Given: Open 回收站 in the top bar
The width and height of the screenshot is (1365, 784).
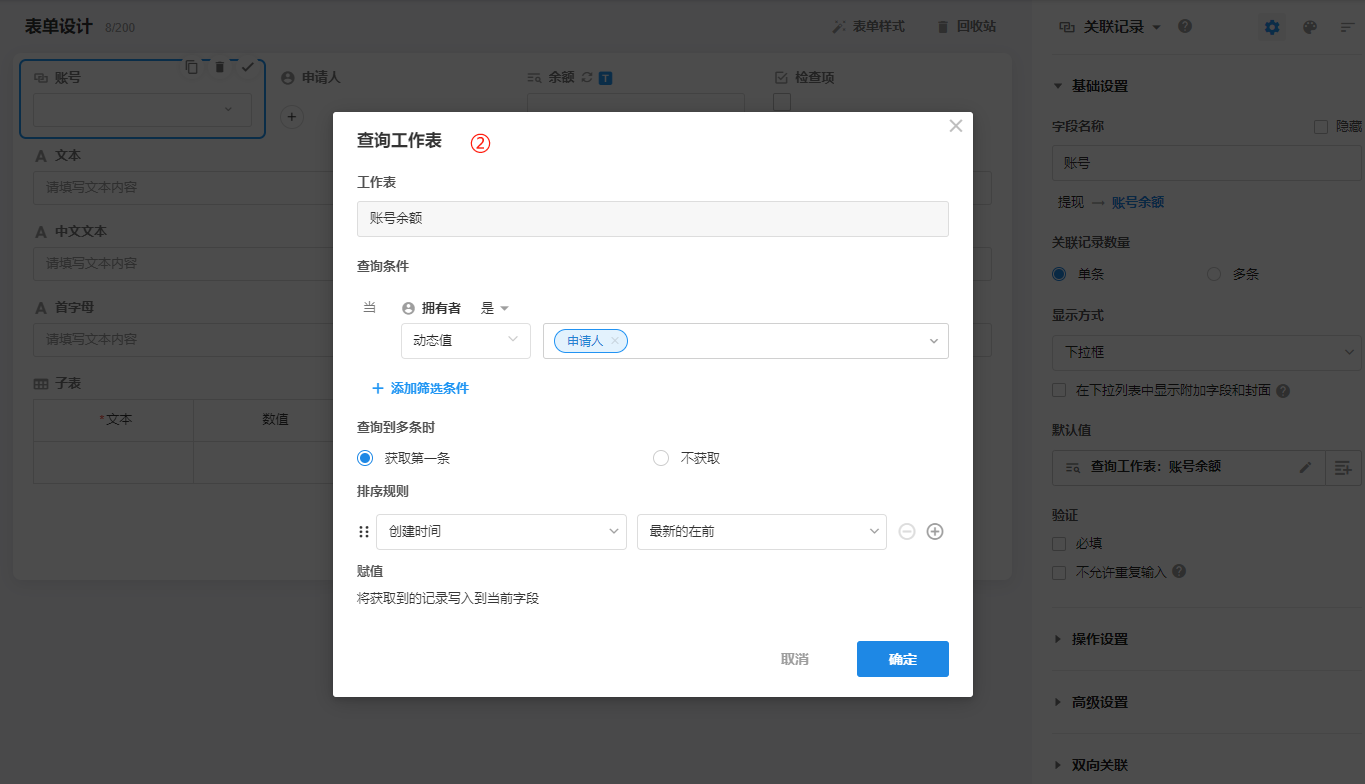Looking at the screenshot, I should (966, 26).
